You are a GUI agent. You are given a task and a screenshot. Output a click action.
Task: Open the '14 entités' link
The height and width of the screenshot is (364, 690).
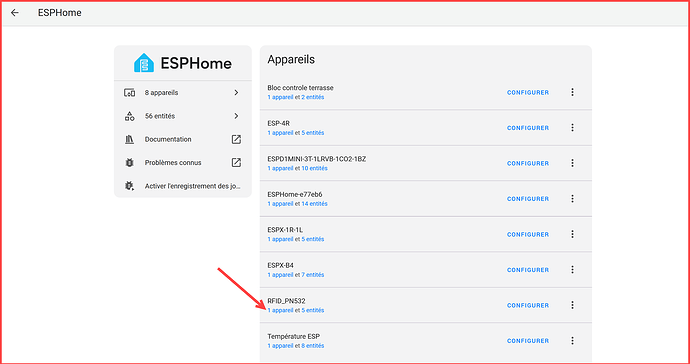[315, 204]
